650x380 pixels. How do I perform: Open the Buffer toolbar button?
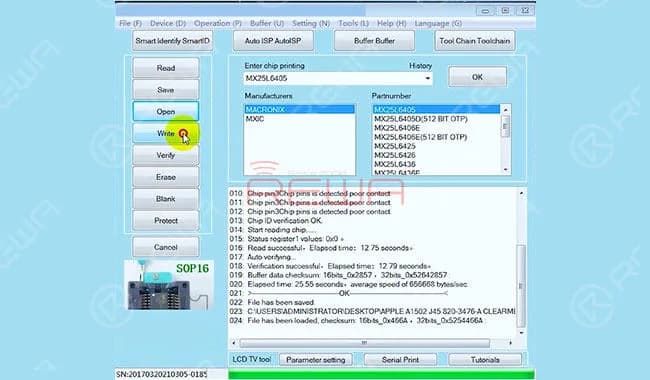click(374, 41)
